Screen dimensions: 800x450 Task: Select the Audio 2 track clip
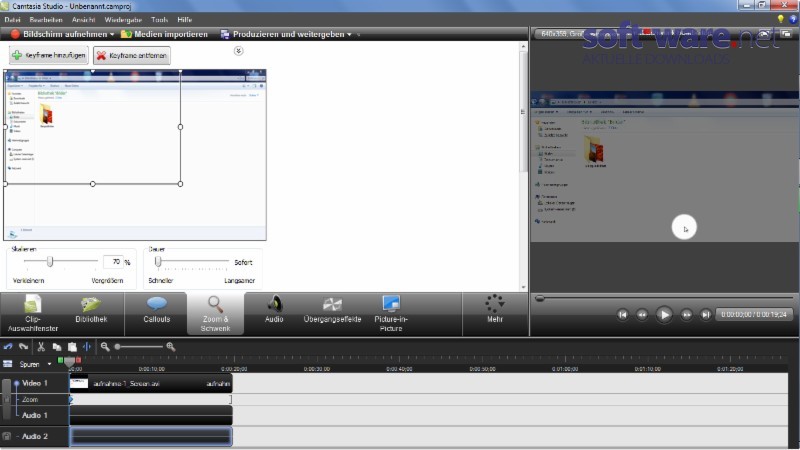(151, 436)
